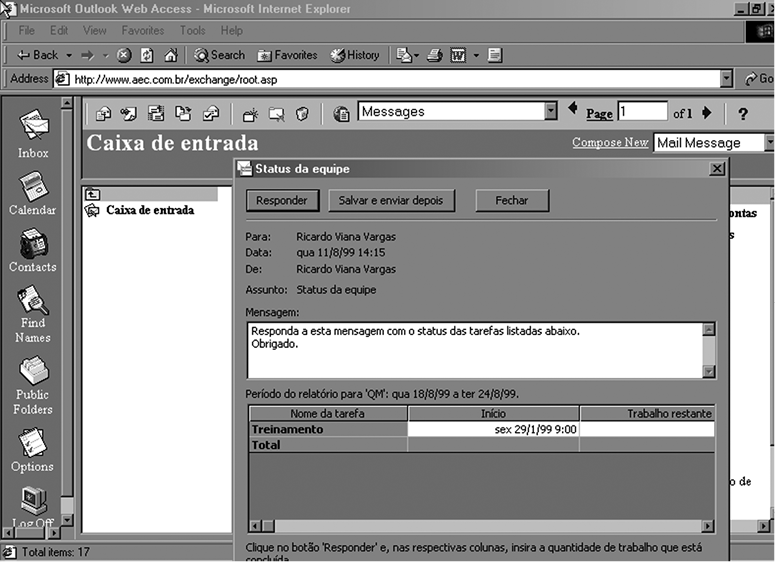Screen dimensions: 775x562
Task: Click the browser Refresh icon
Action: tap(147, 55)
